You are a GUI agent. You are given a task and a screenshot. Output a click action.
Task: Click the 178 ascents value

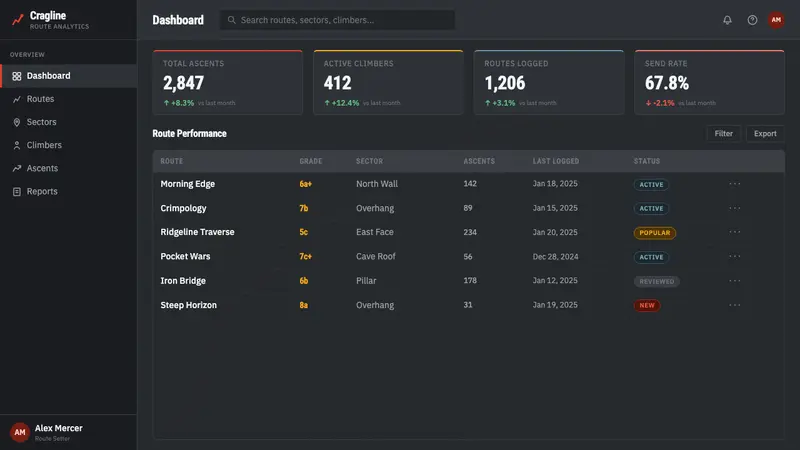pyautogui.click(x=470, y=281)
